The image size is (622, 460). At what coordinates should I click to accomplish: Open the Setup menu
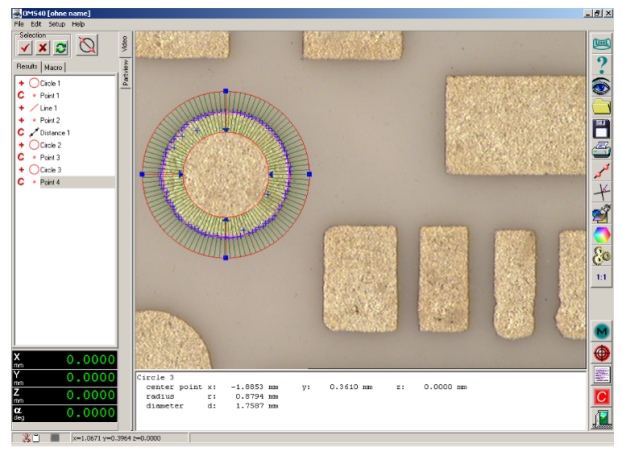(57, 23)
